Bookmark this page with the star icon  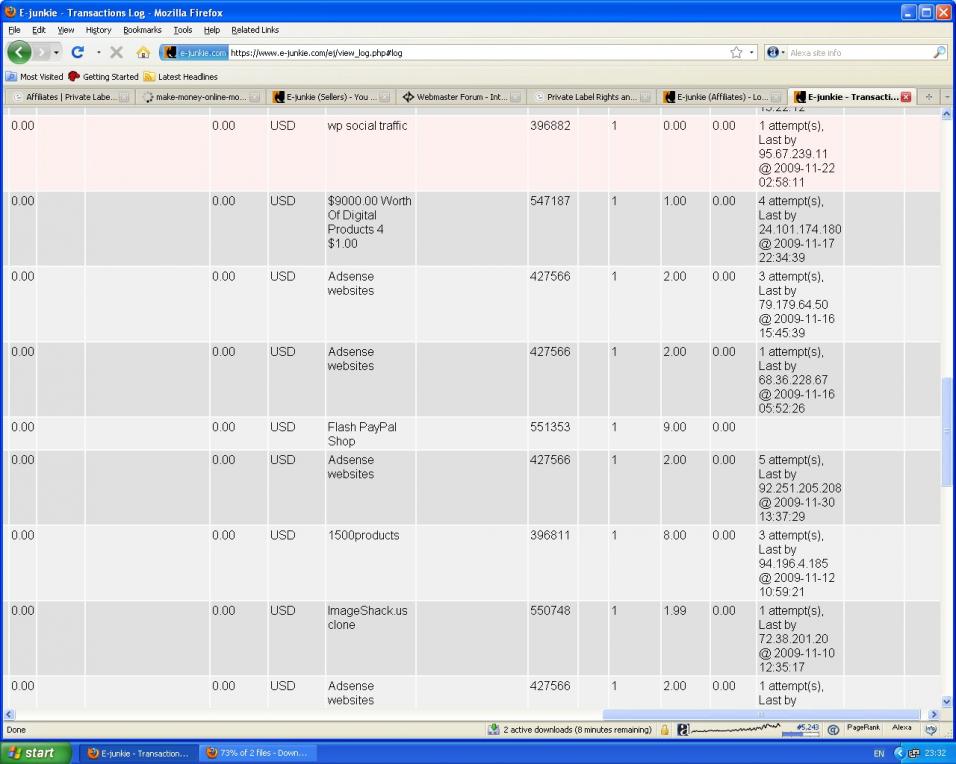736,52
